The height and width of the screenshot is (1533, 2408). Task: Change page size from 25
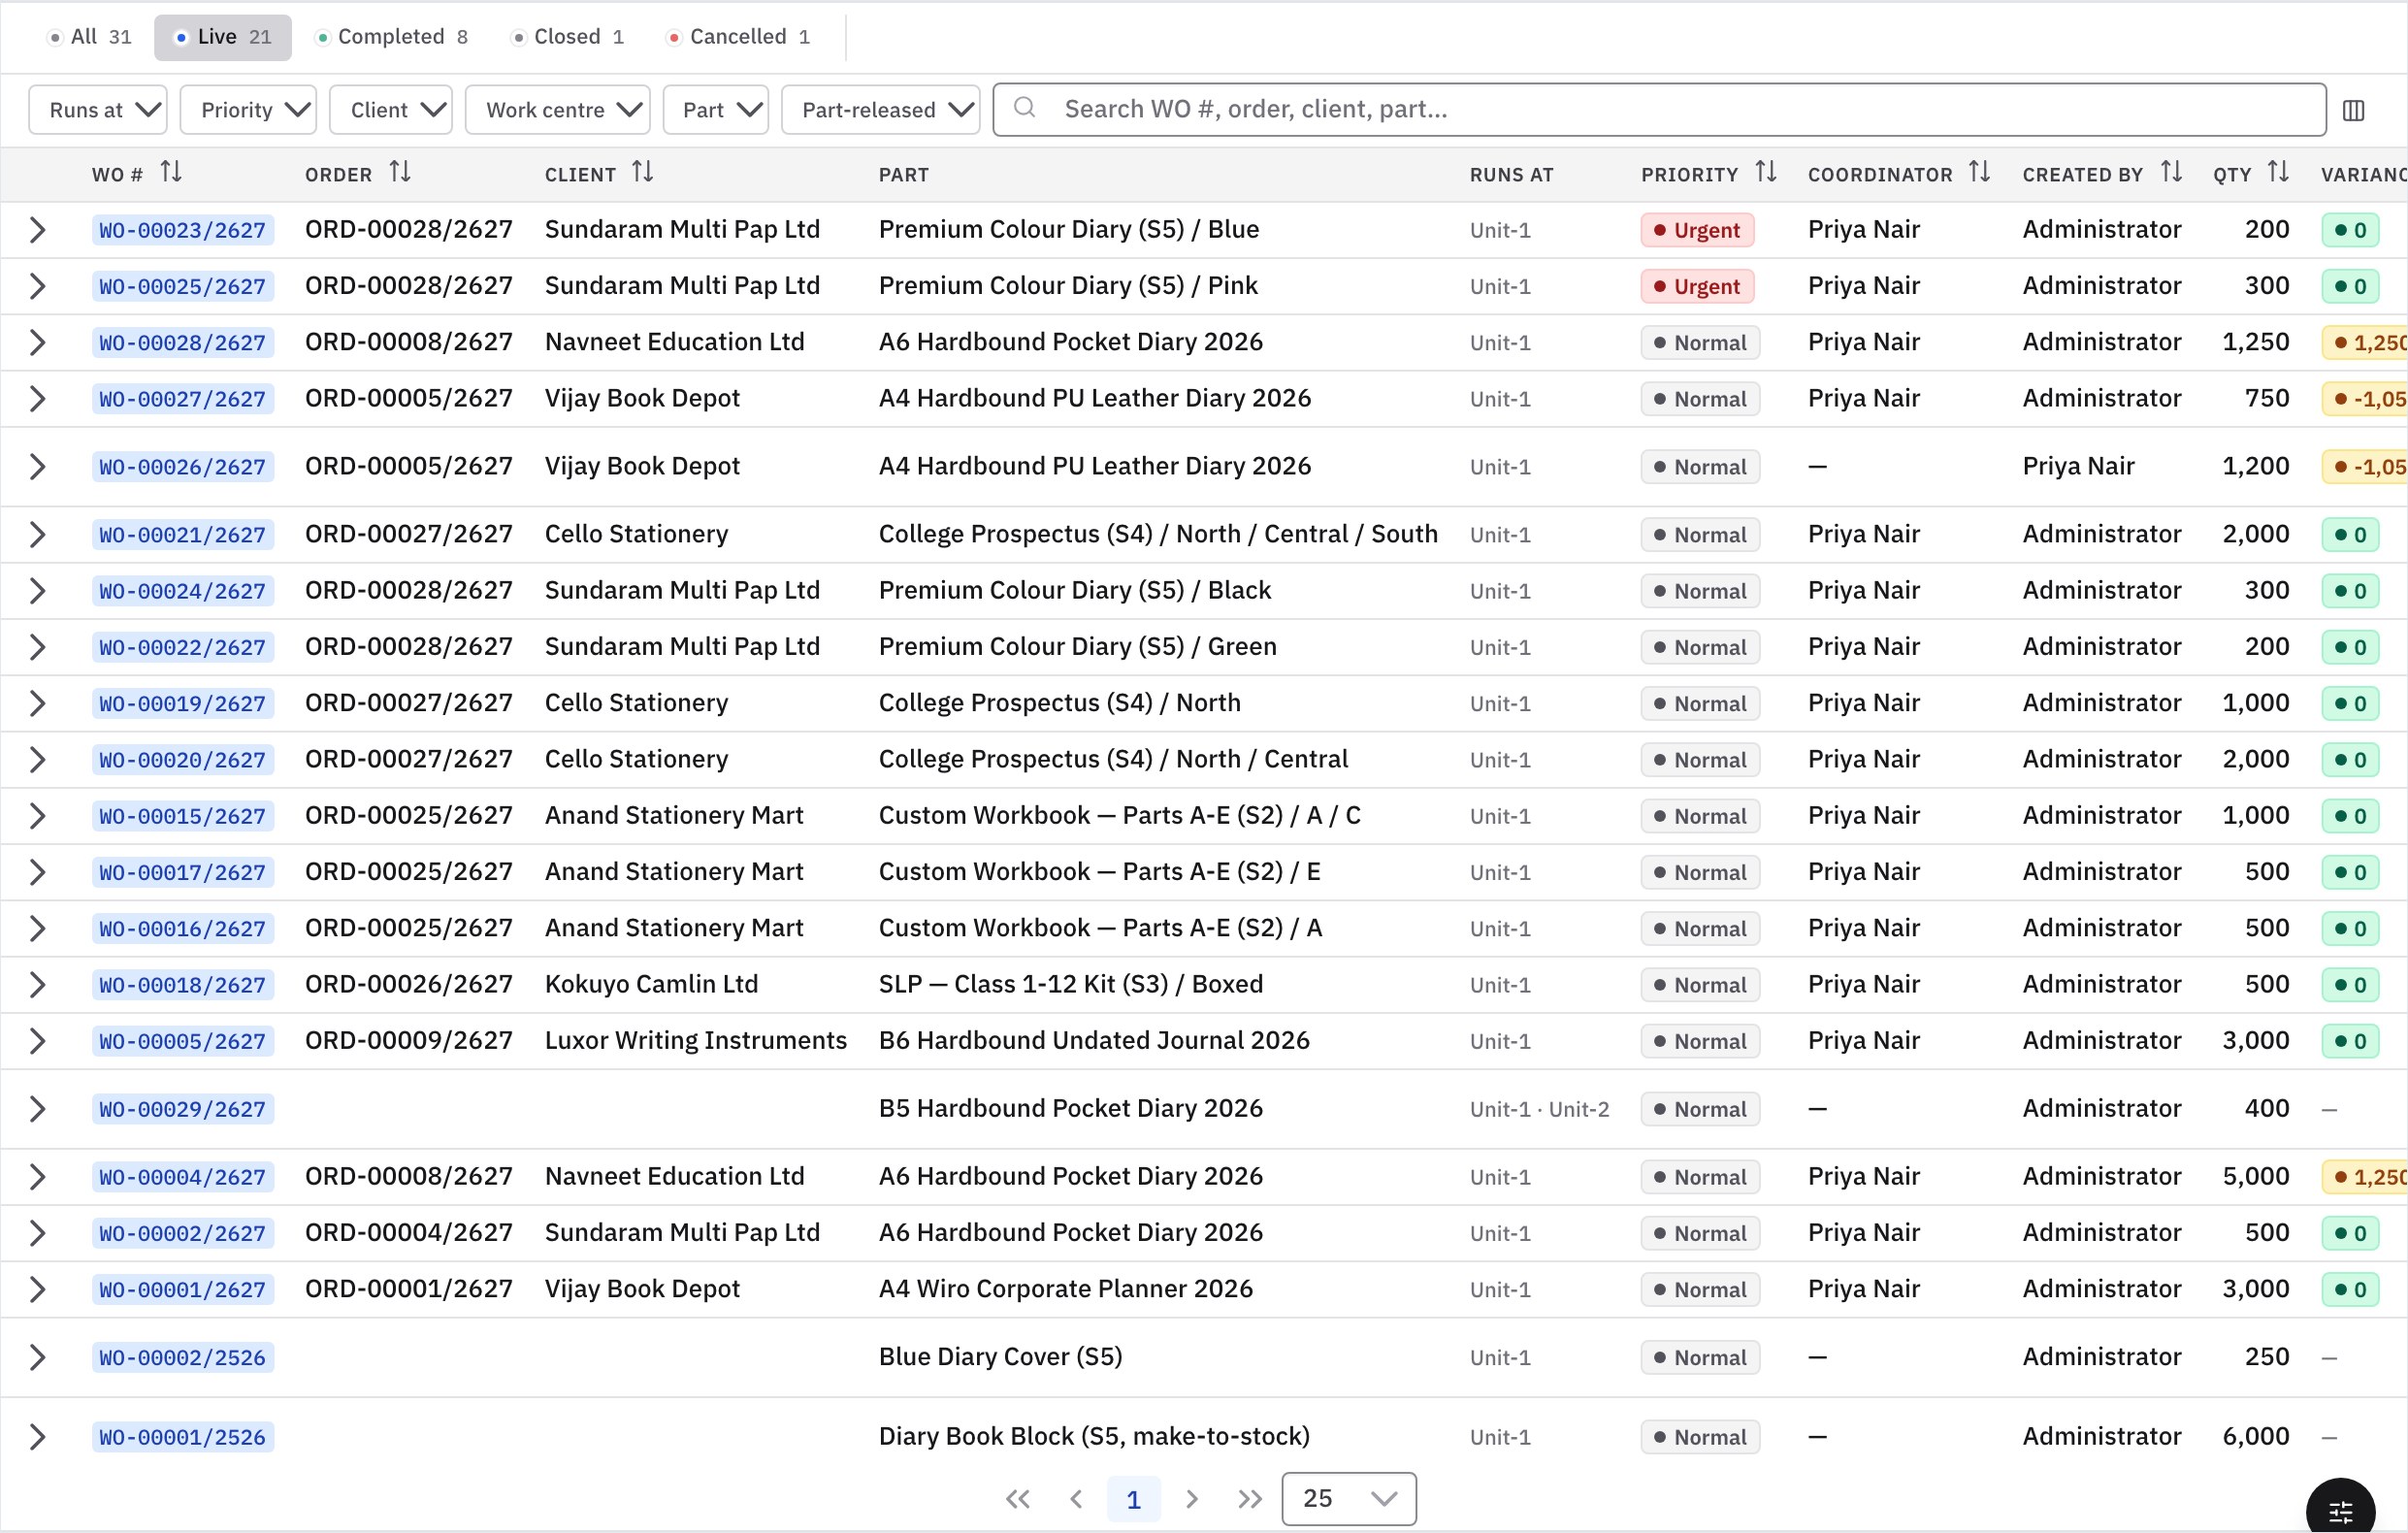tap(1348, 1498)
